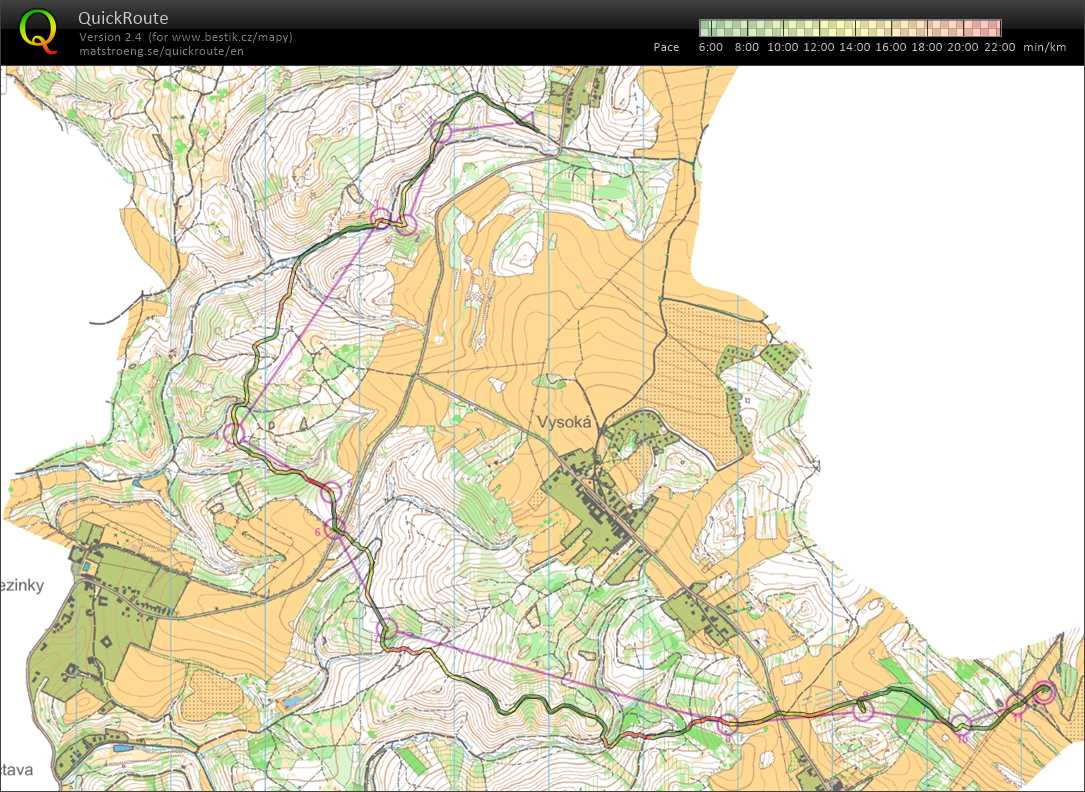Click the finish double-circle at route end
Image resolution: width=1085 pixels, height=792 pixels.
coord(1044,692)
